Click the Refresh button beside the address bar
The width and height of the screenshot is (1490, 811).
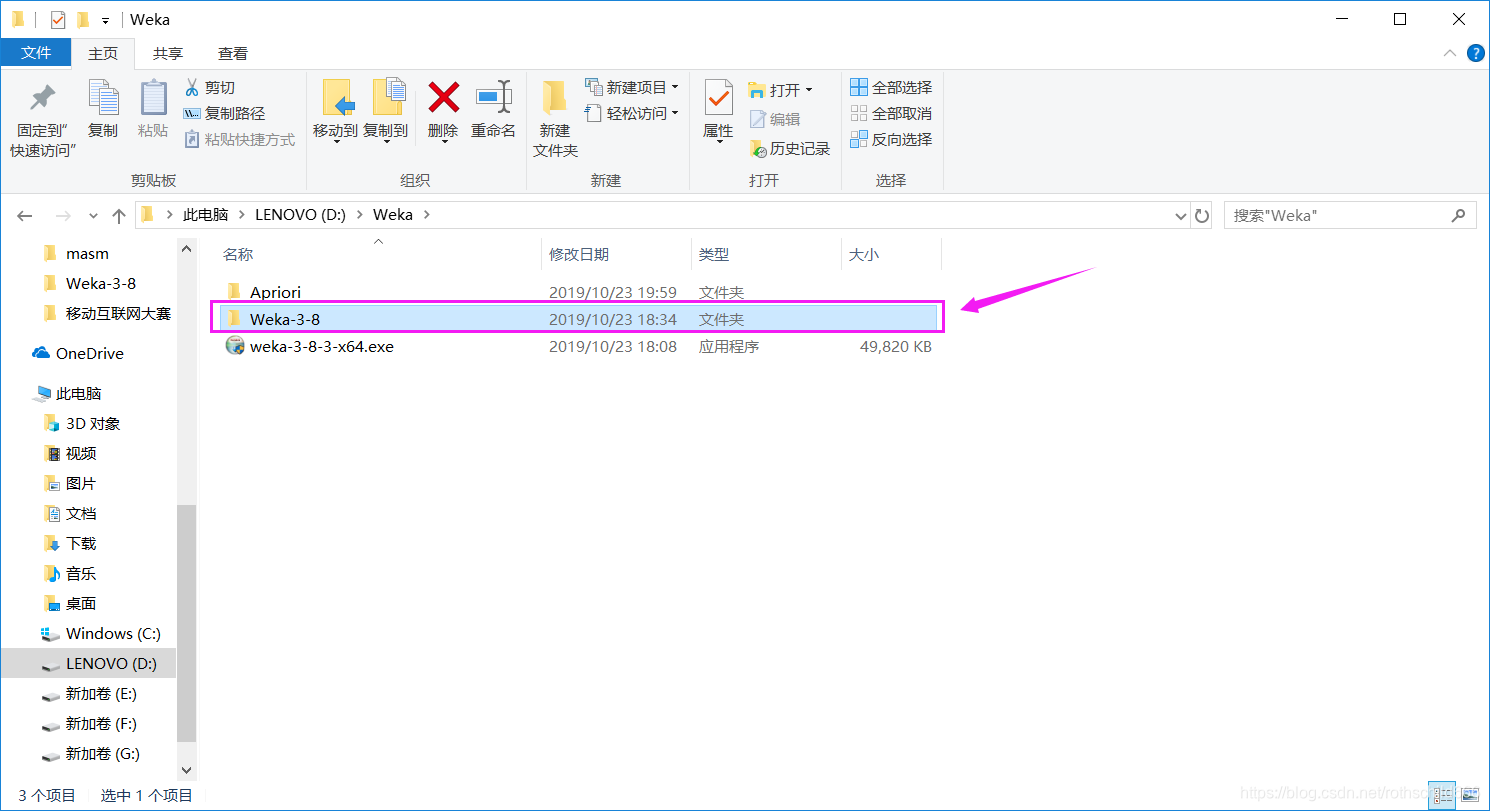click(x=1202, y=215)
